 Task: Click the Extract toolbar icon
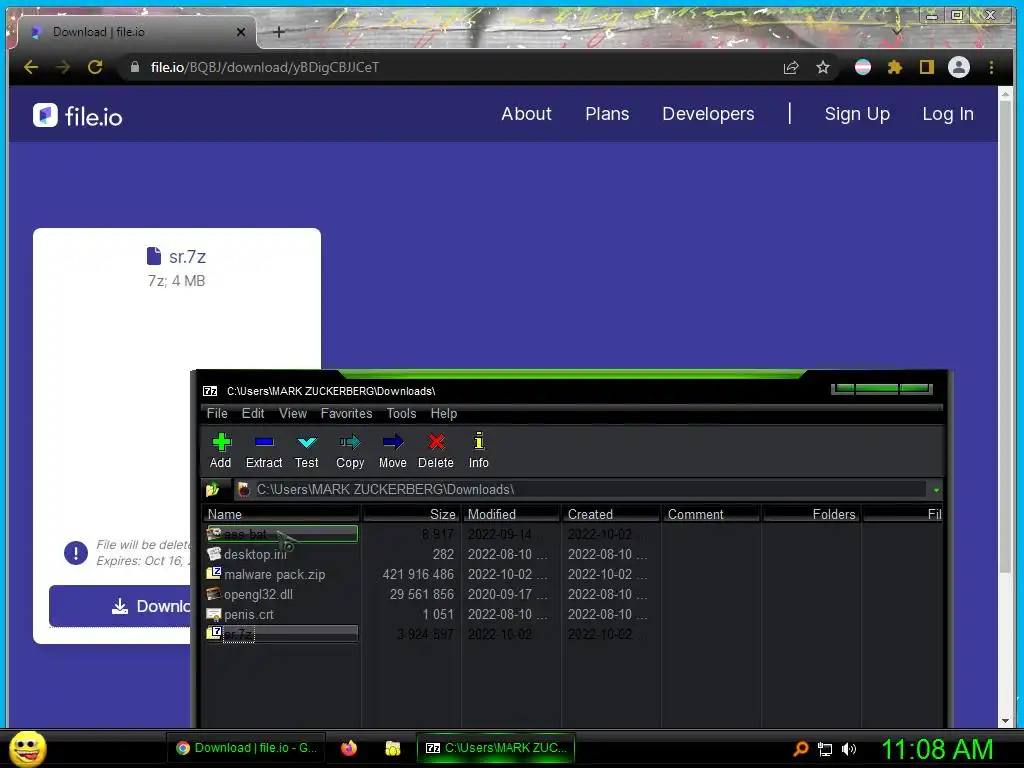point(264,451)
